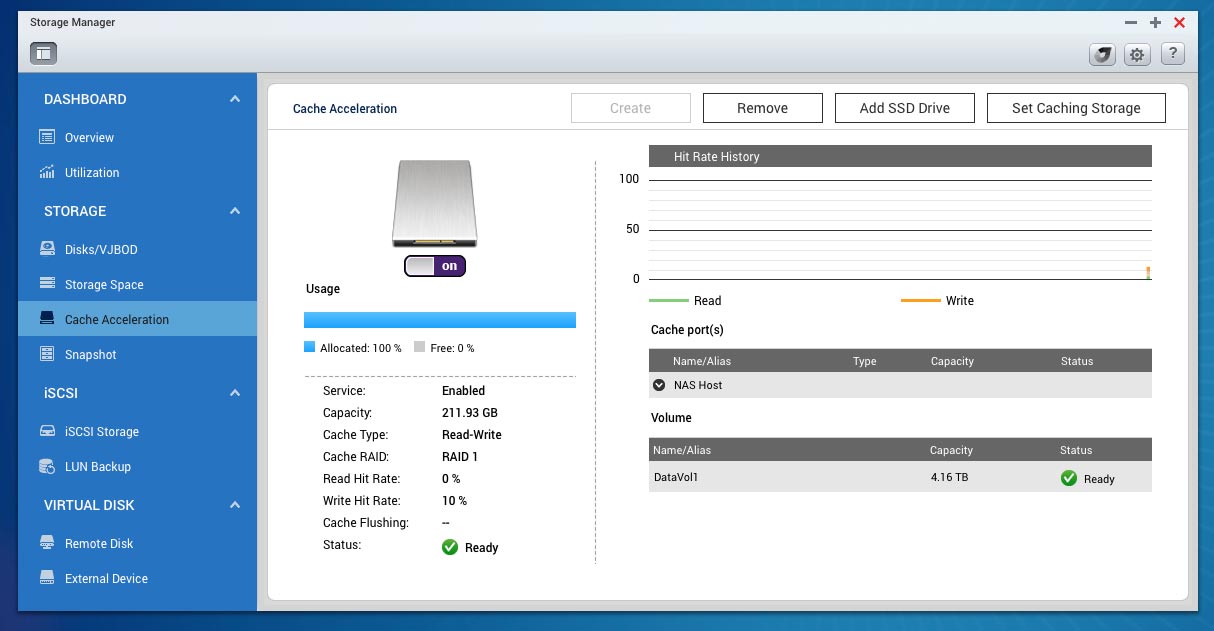Select the DataVol1 volume row

click(900, 477)
